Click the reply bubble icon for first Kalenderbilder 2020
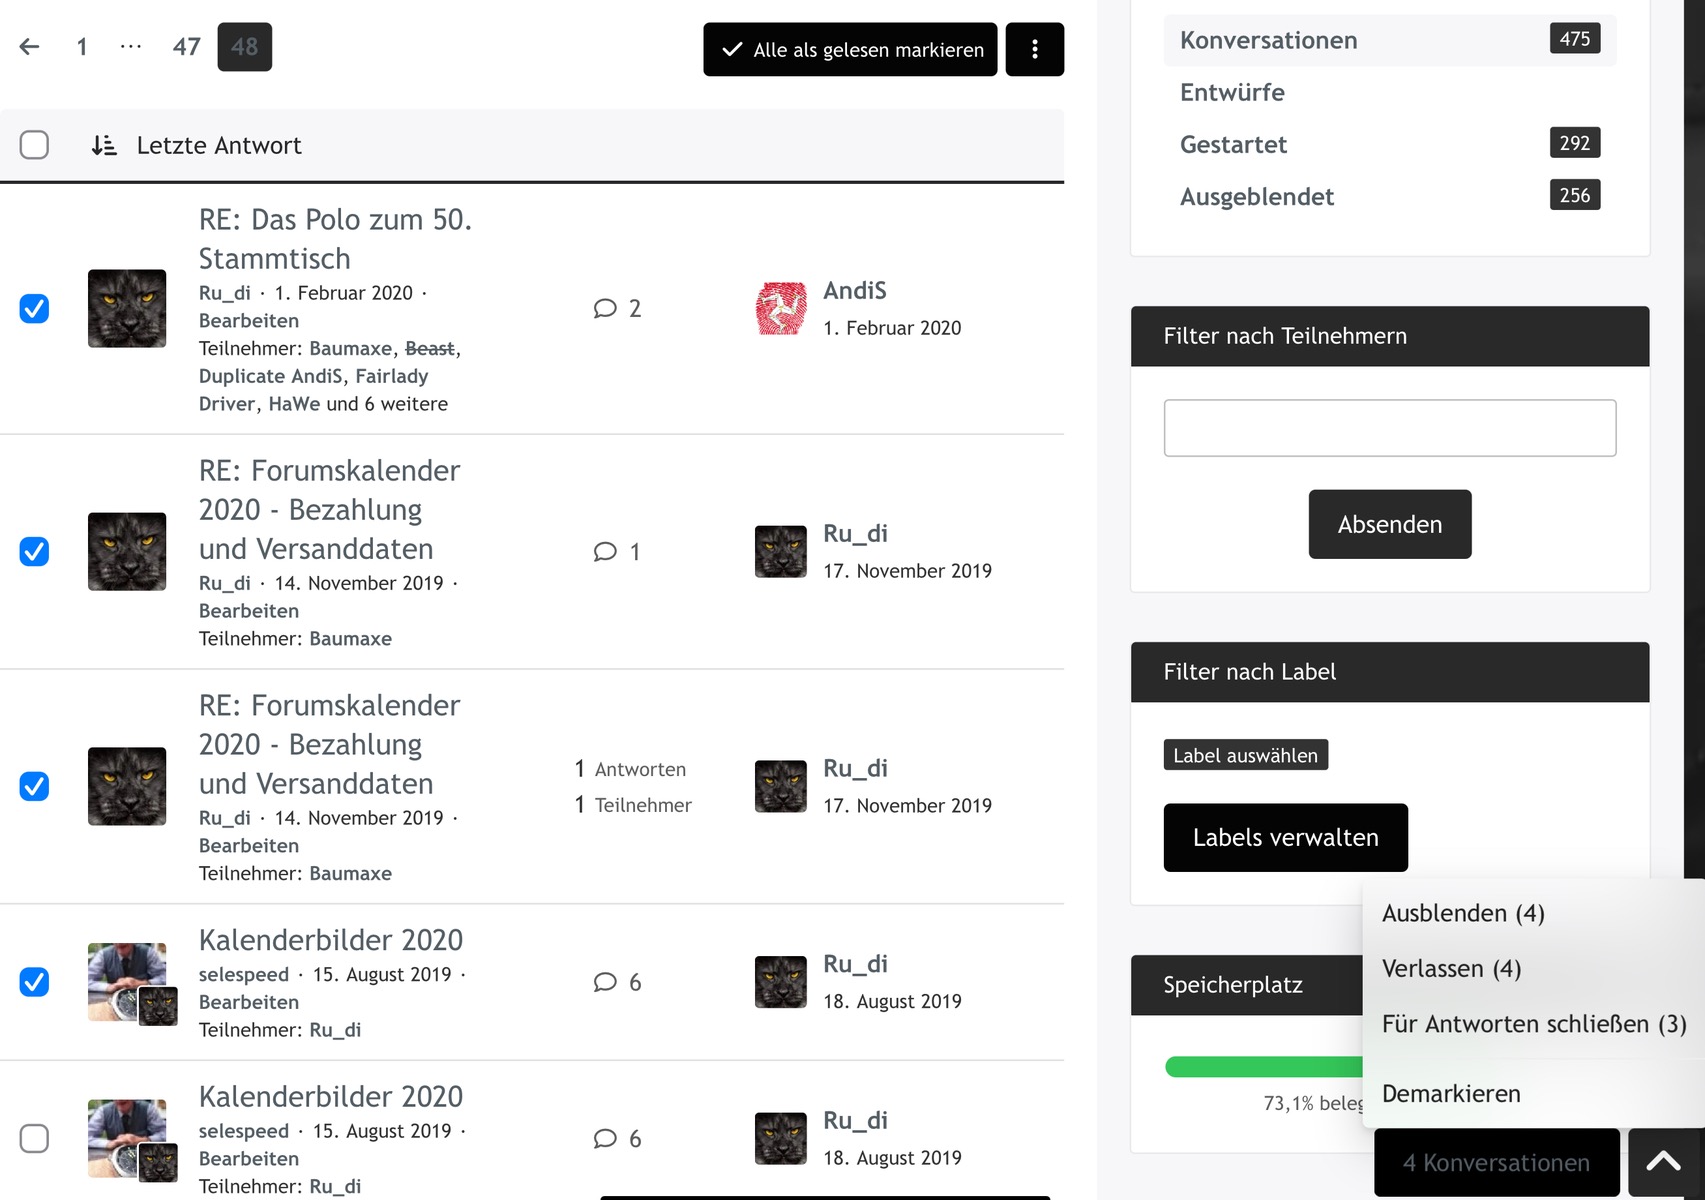1705x1200 pixels. (605, 982)
